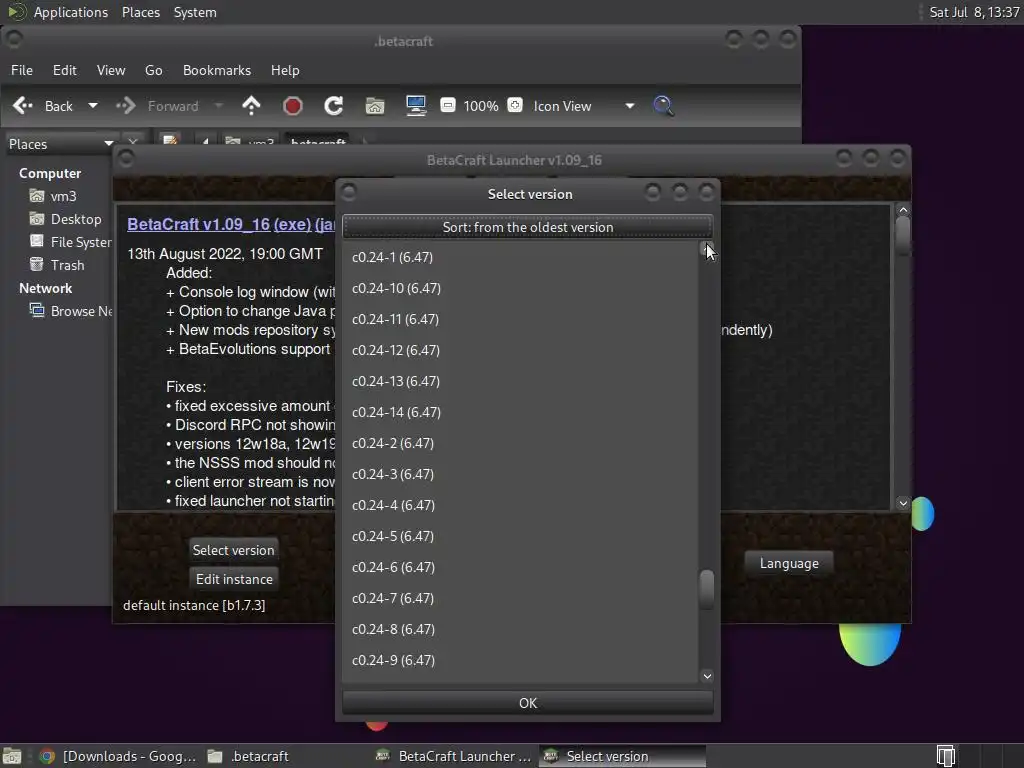
Task: Select version c0.24-12 (6.47)
Action: 520,350
